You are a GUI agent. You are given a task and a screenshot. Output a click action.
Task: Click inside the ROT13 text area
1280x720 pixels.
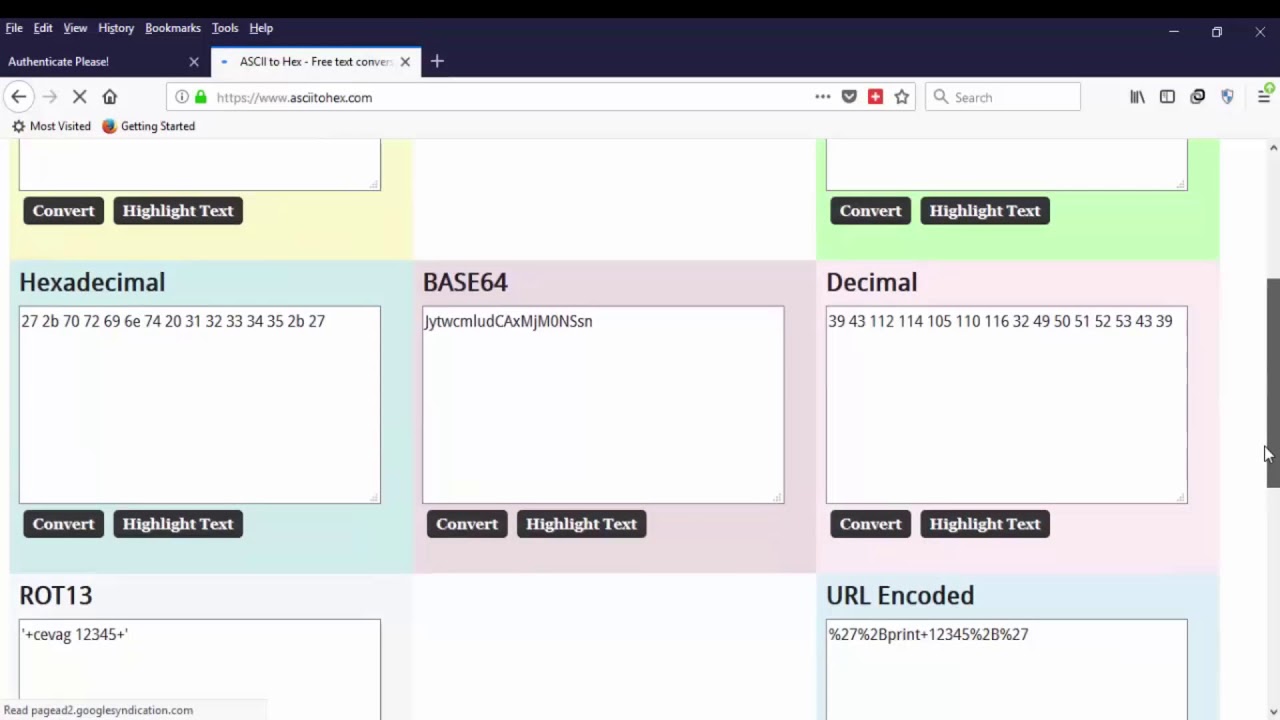pyautogui.click(x=200, y=669)
